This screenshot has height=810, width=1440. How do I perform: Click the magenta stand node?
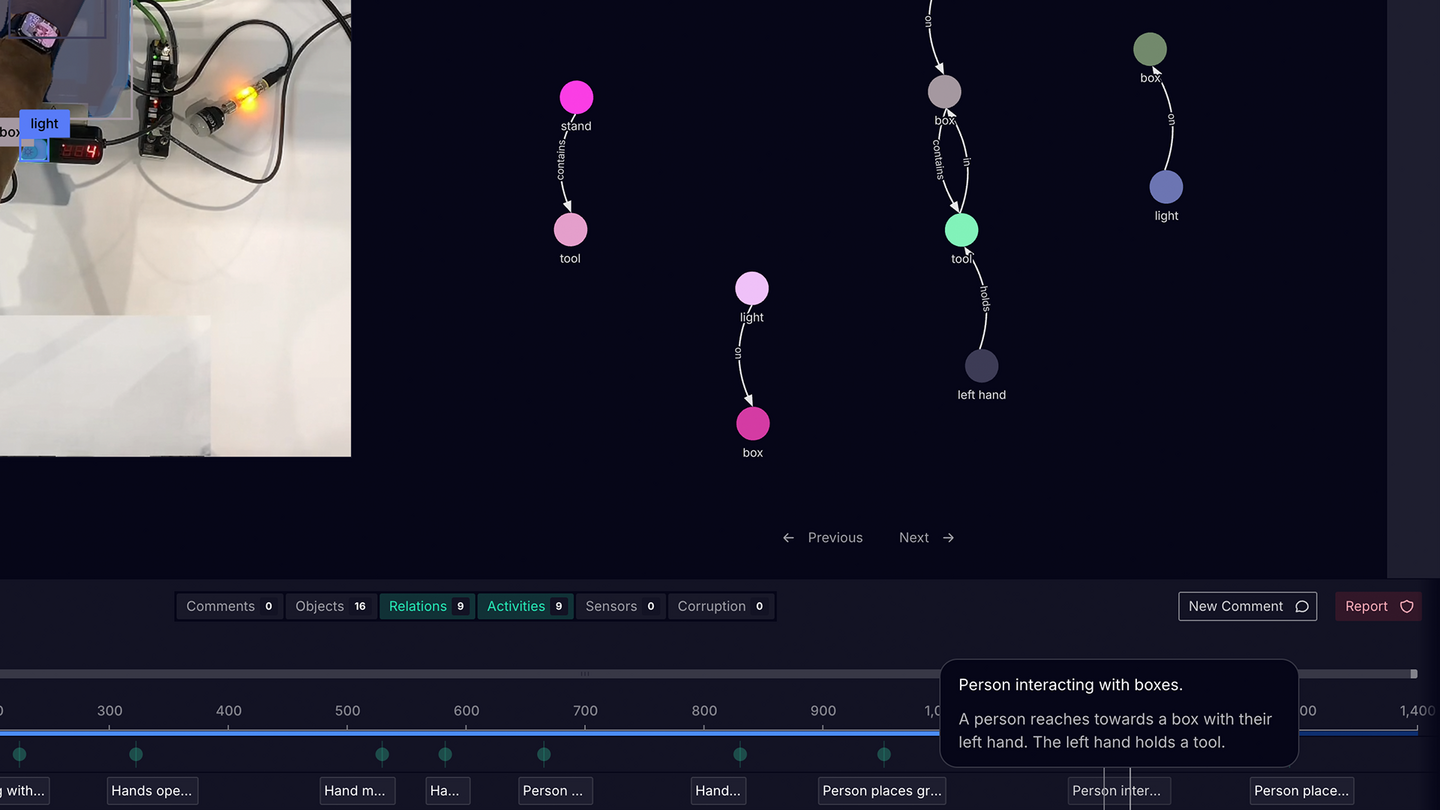coord(576,98)
